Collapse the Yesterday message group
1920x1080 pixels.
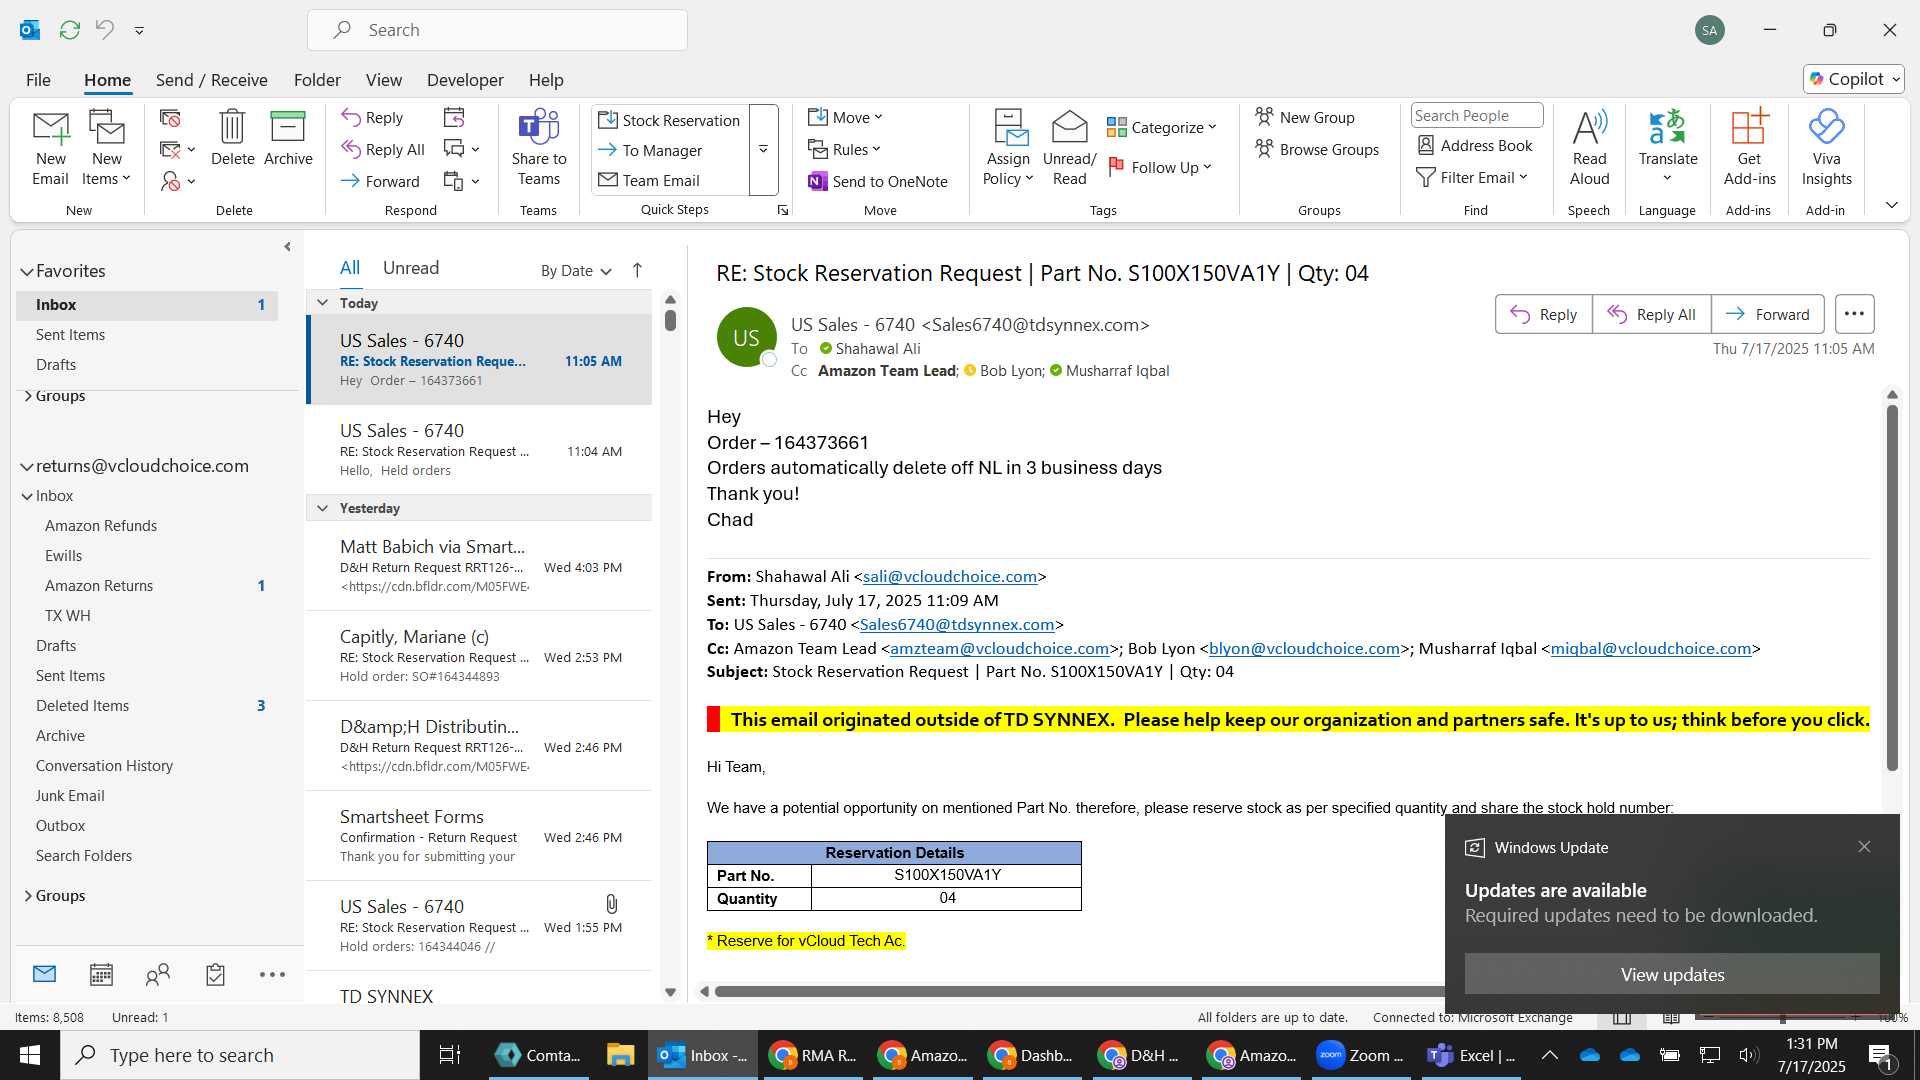tap(322, 508)
